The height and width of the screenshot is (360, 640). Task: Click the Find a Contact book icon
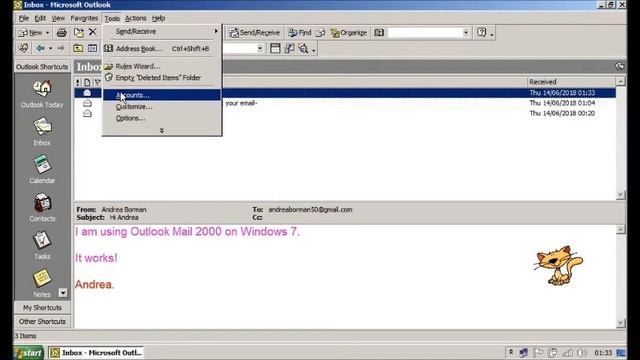pyautogui.click(x=379, y=33)
